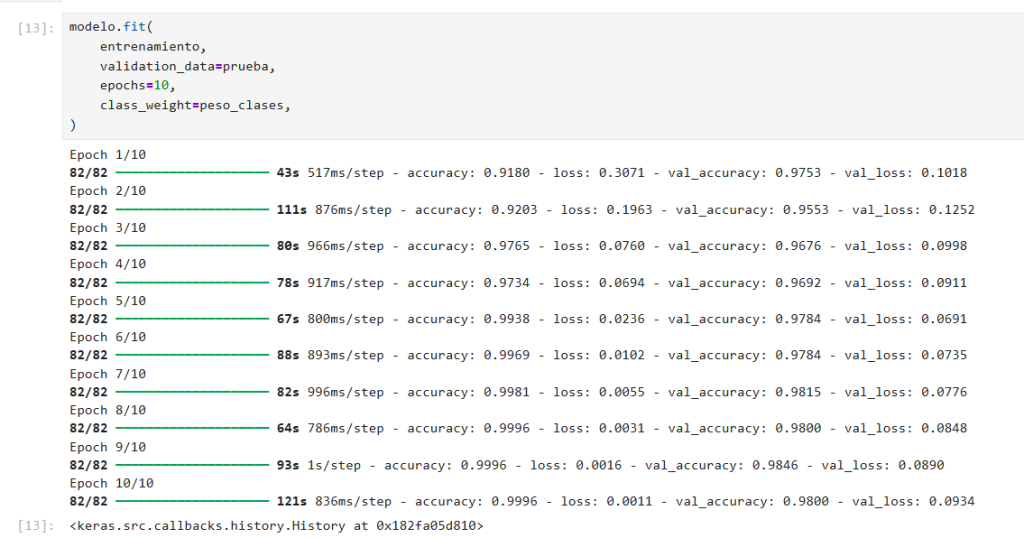1024x538 pixels.
Task: Click the Epoch 3/10 accuracy 0.9765 value
Action: click(x=507, y=246)
